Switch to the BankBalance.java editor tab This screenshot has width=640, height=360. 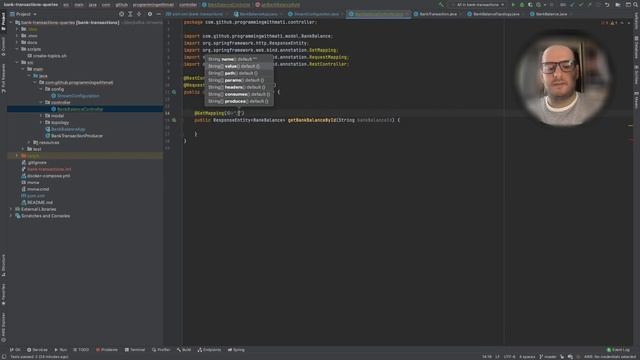pos(551,14)
